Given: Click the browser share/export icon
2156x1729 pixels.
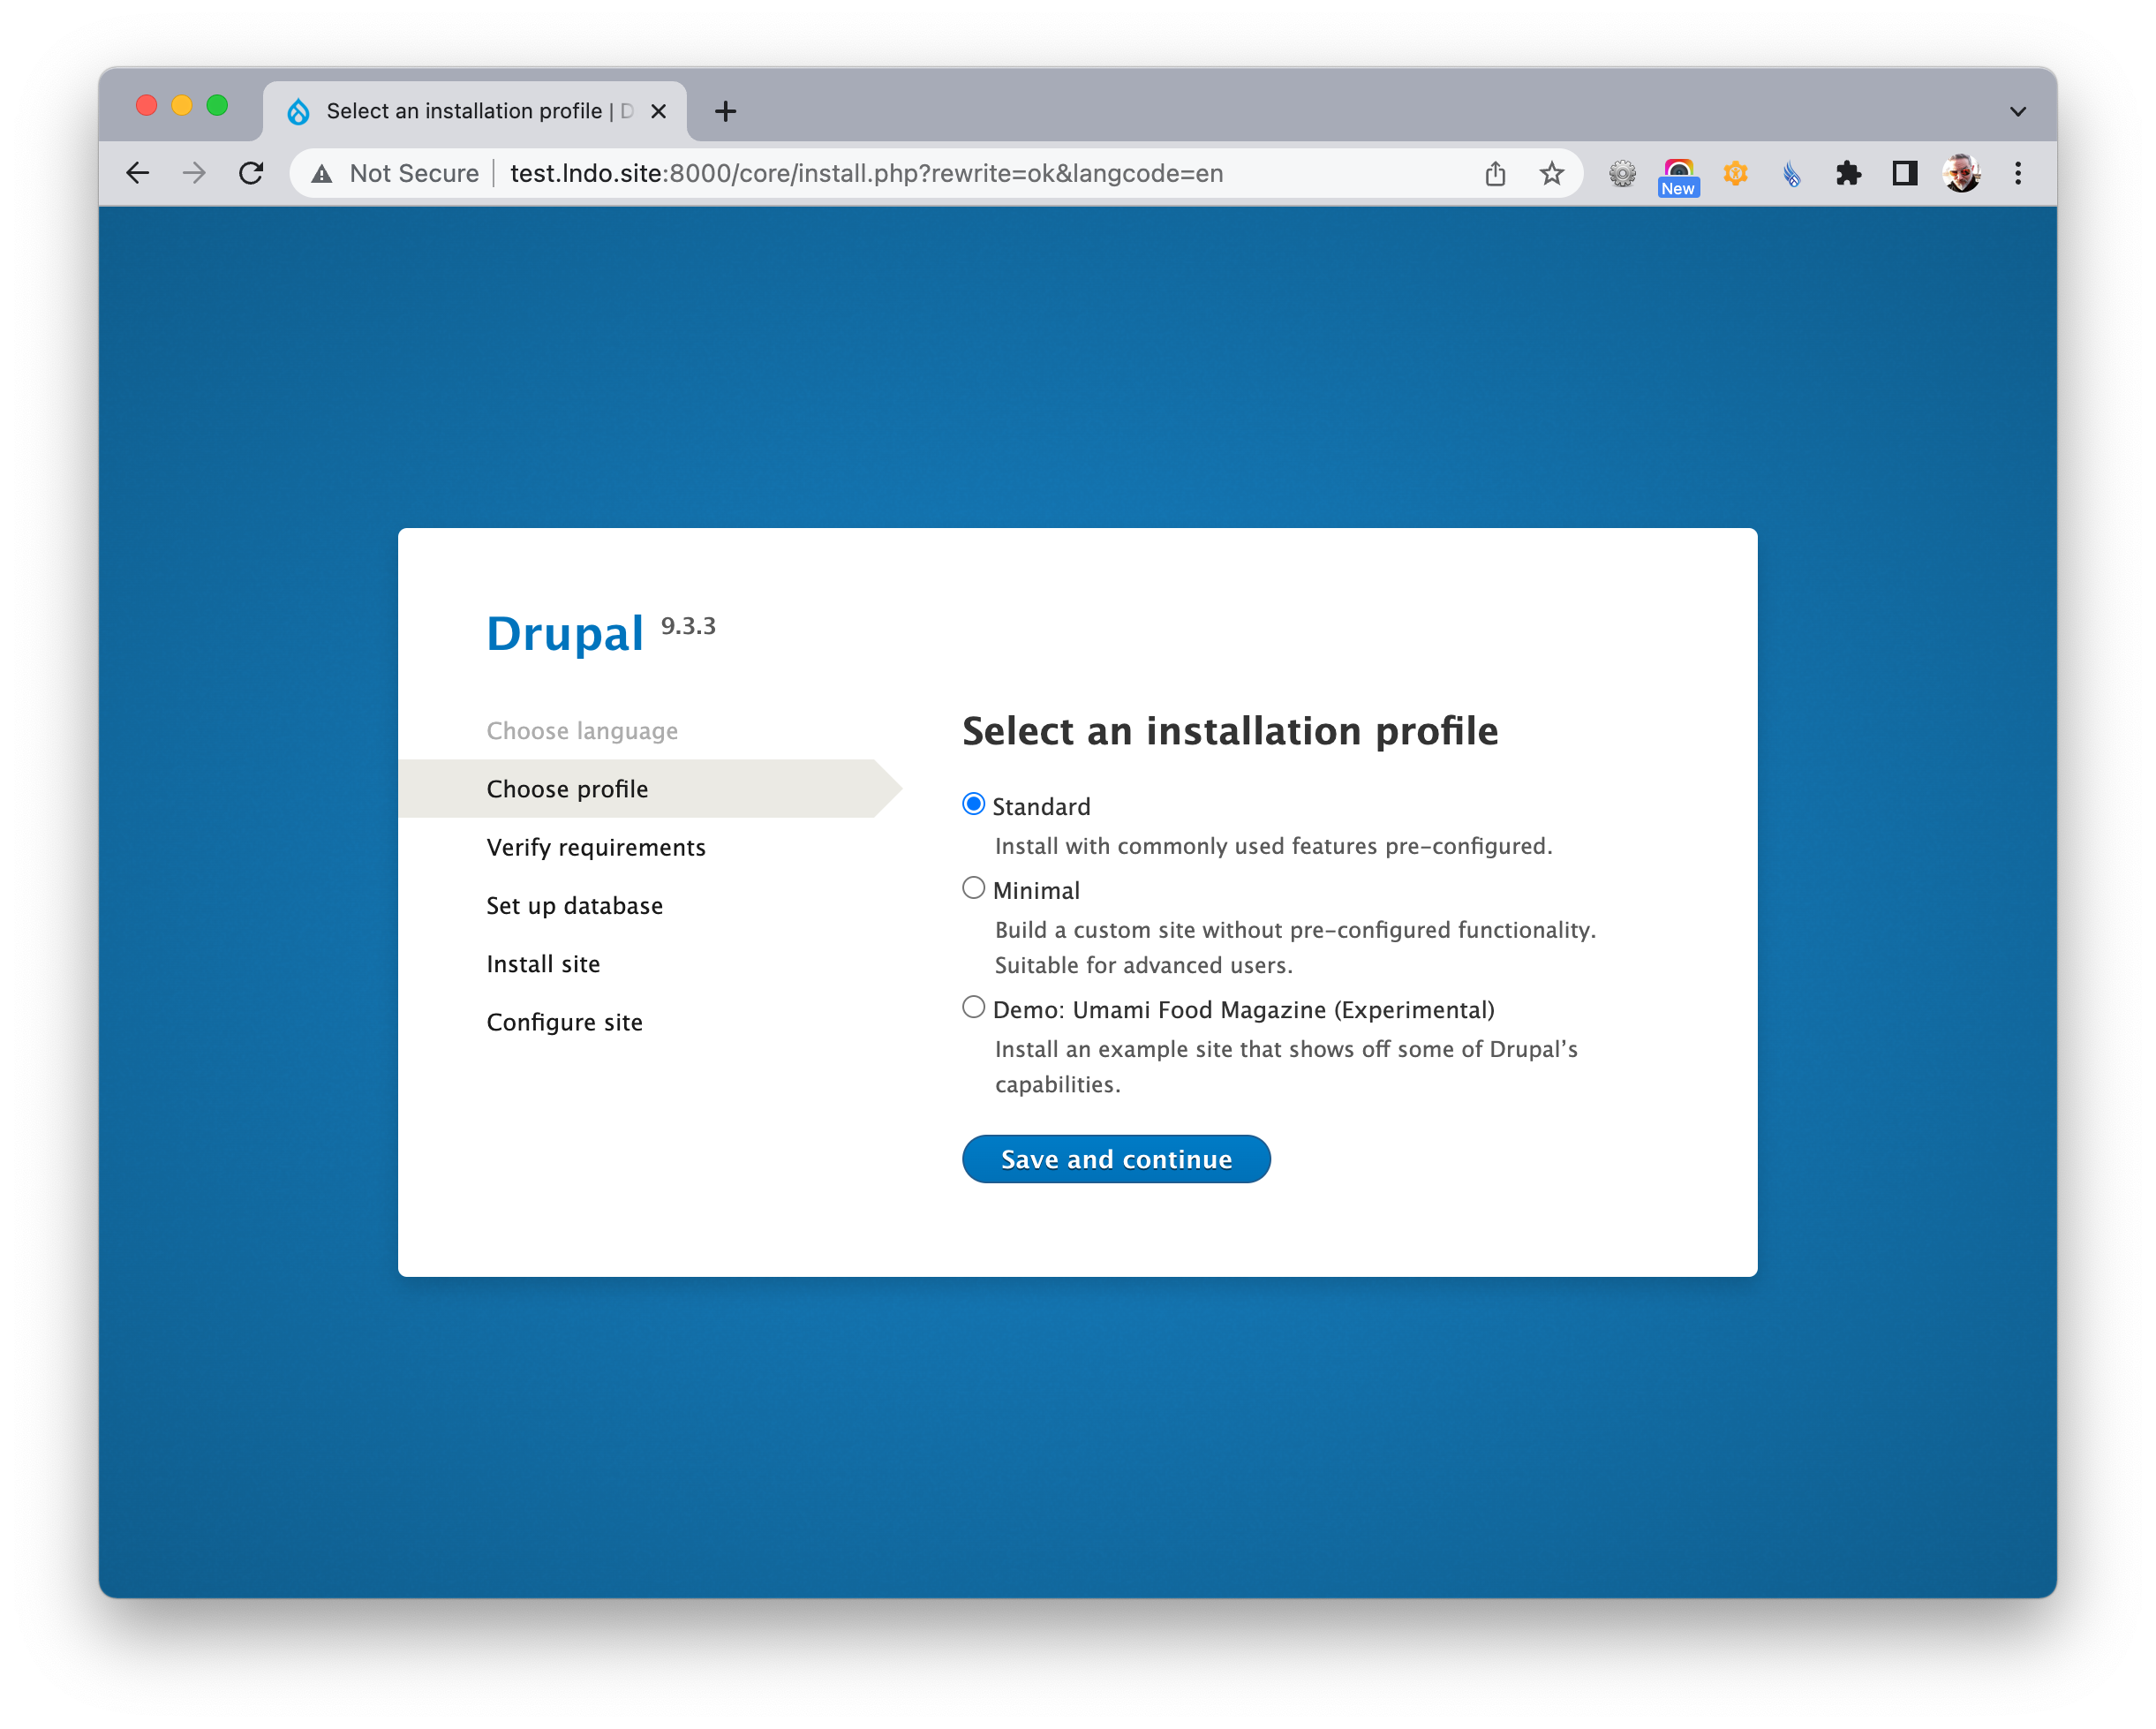Looking at the screenshot, I should tap(1495, 173).
